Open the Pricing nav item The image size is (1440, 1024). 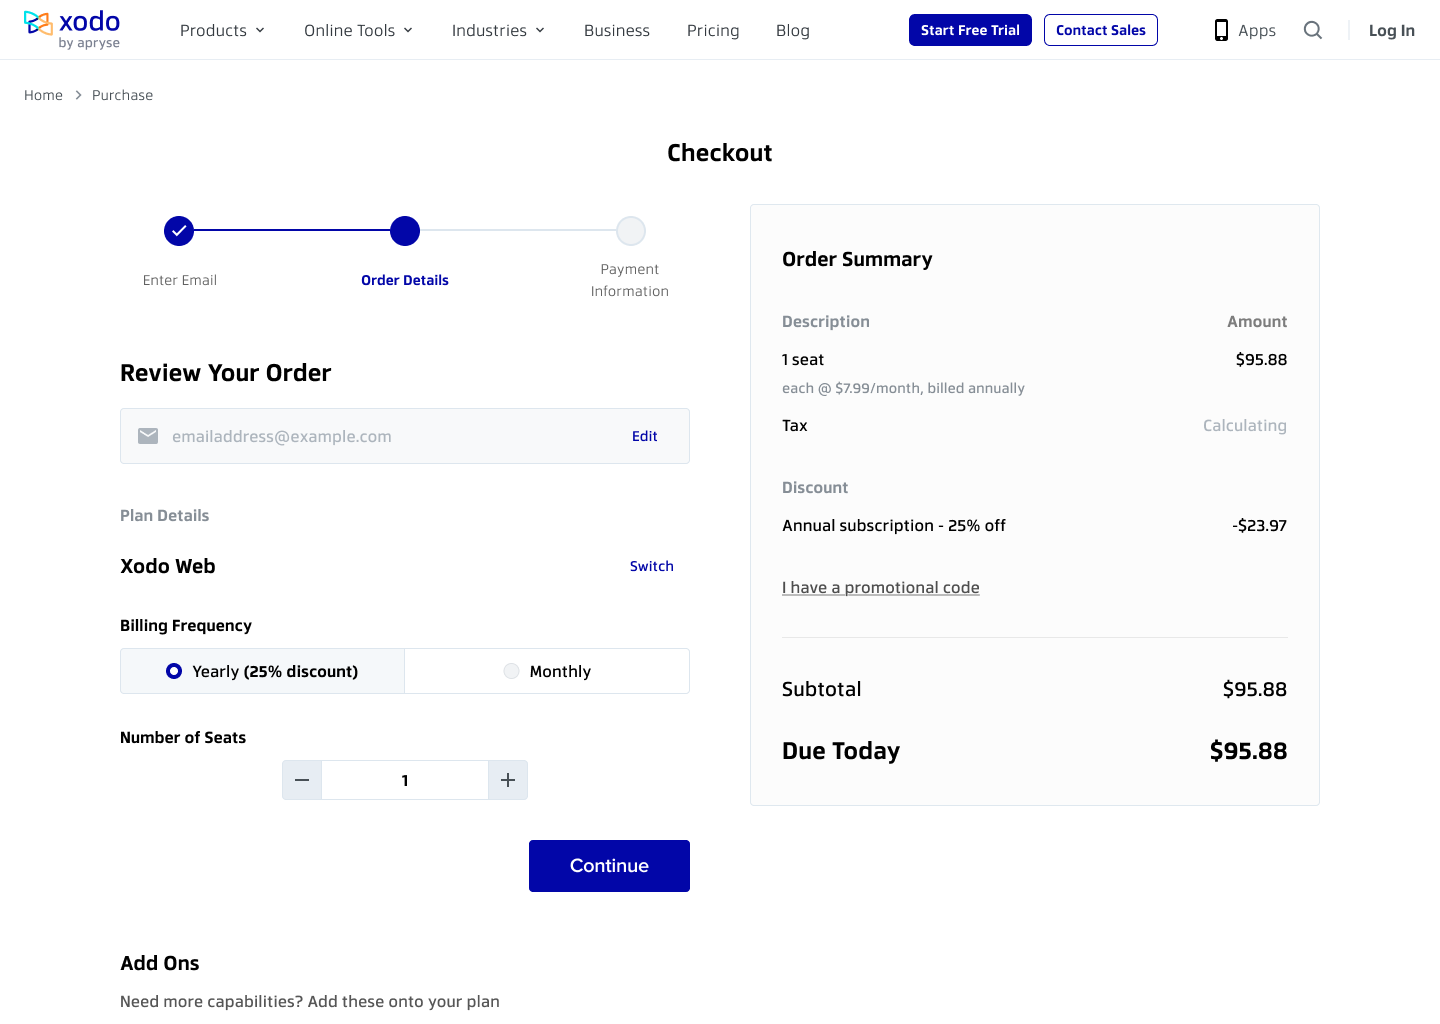pyautogui.click(x=713, y=30)
